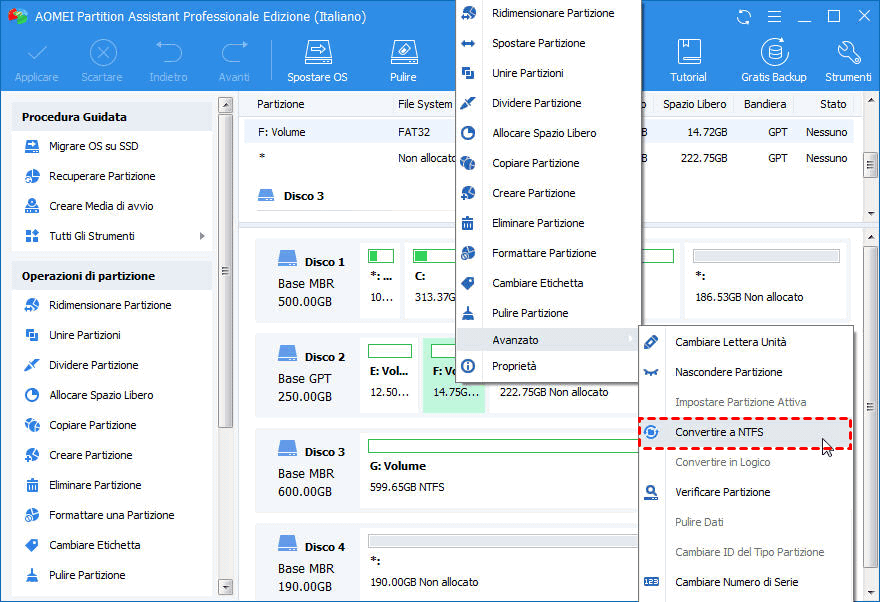Click Eliminare Partizione trash icon in sidebar
Image resolution: width=880 pixels, height=602 pixels.
[32, 485]
